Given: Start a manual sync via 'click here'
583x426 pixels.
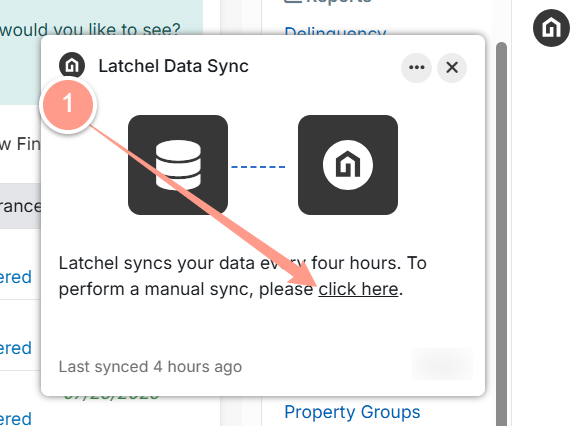Looking at the screenshot, I should tap(358, 289).
